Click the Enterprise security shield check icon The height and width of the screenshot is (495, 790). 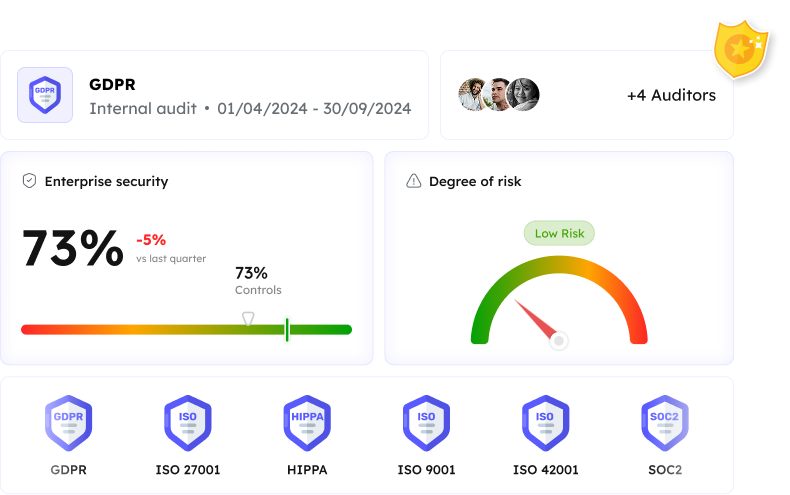point(29,180)
